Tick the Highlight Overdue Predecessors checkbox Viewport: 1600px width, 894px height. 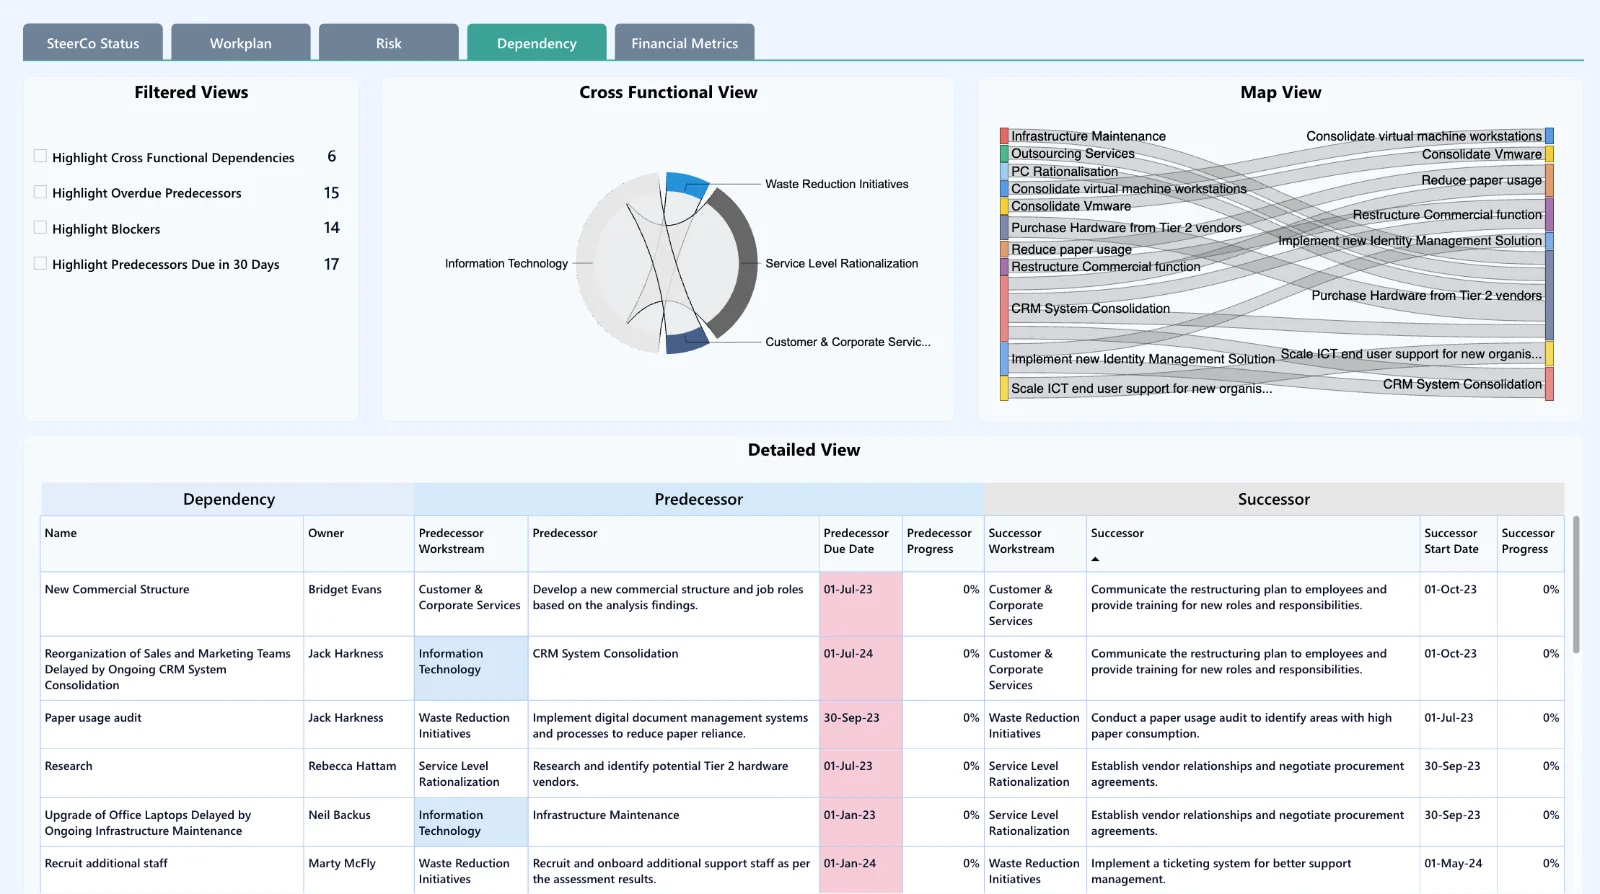40,192
